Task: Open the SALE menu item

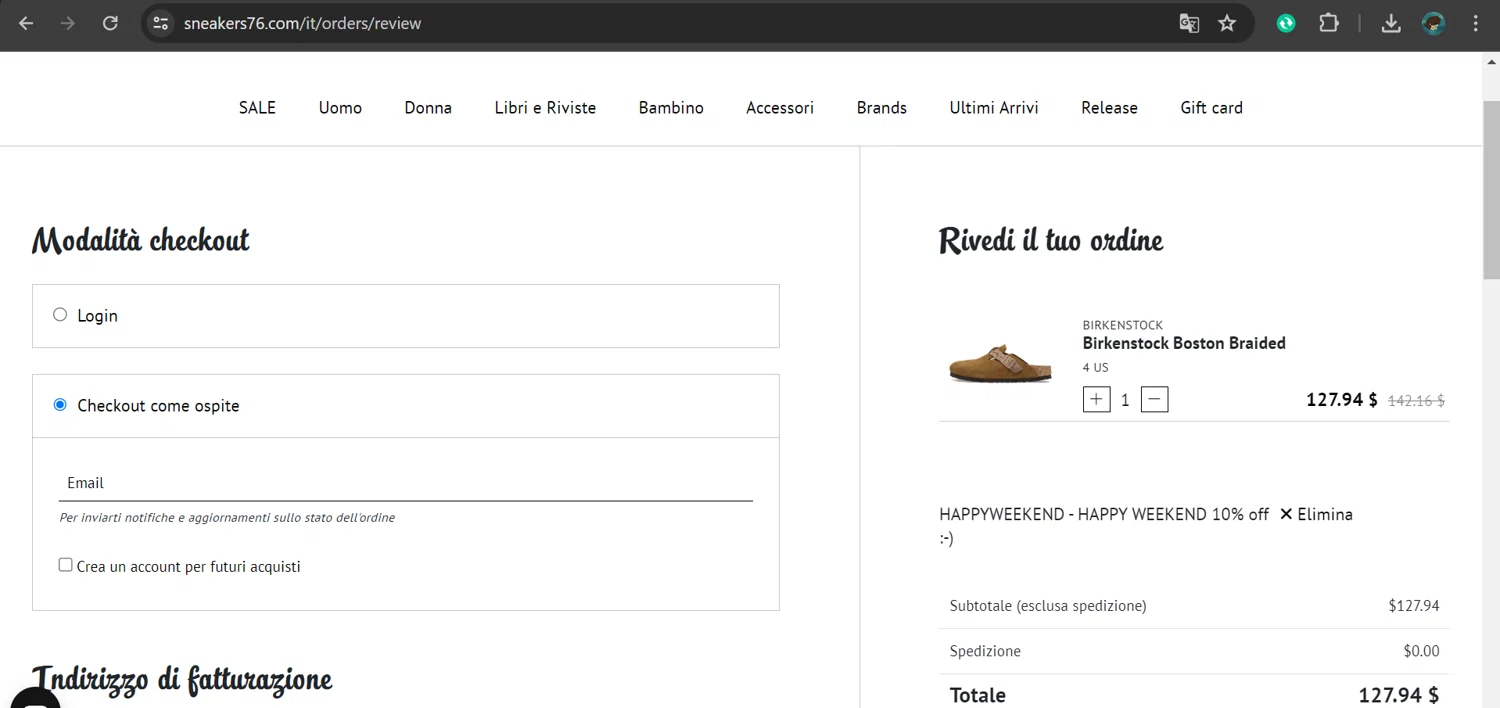Action: tap(257, 107)
